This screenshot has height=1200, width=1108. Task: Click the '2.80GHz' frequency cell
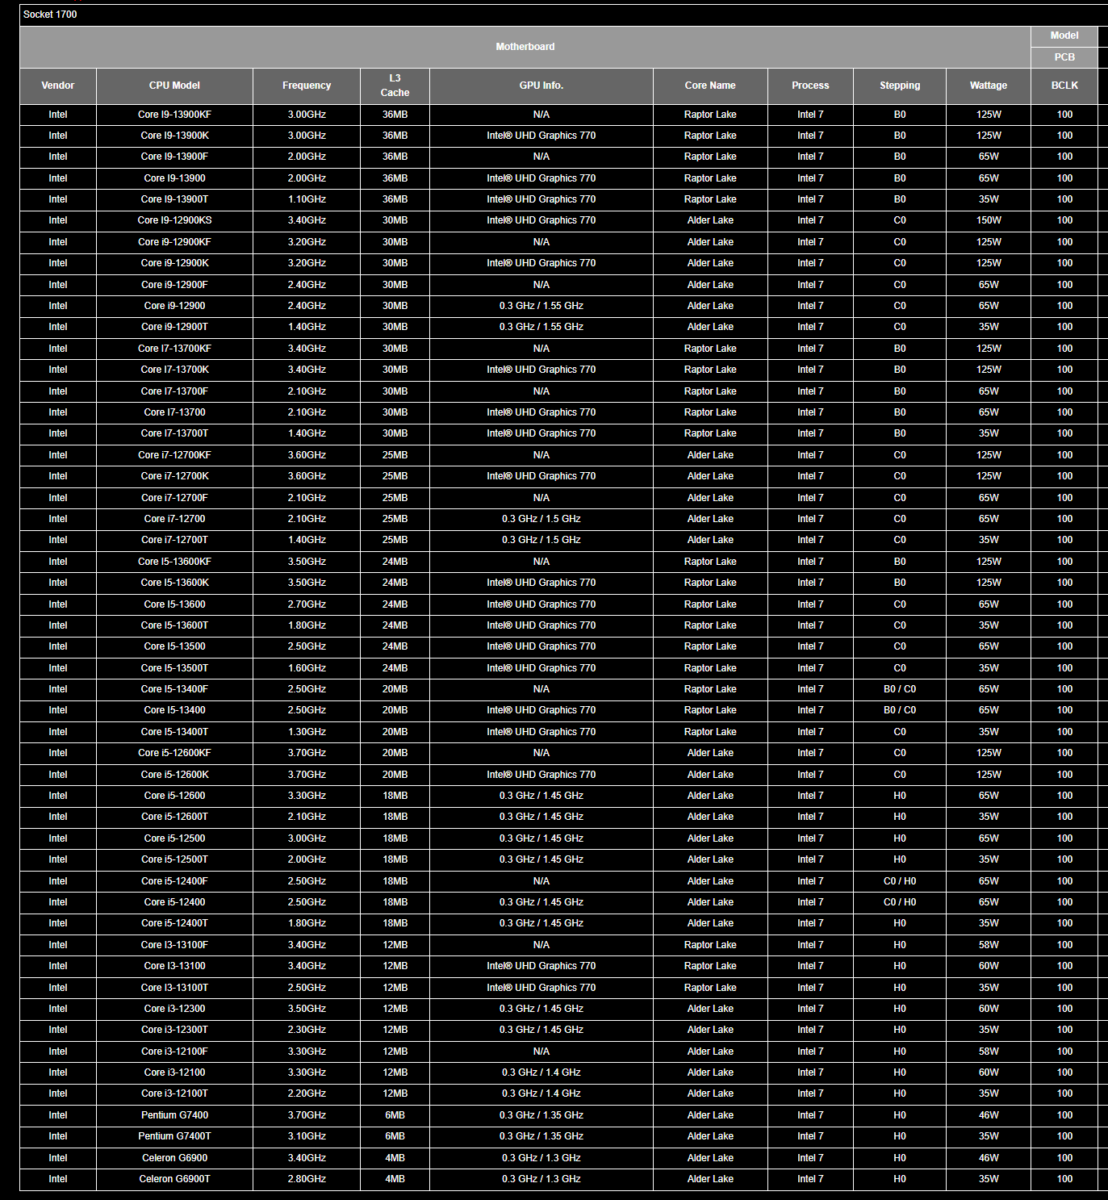pyautogui.click(x=307, y=1179)
